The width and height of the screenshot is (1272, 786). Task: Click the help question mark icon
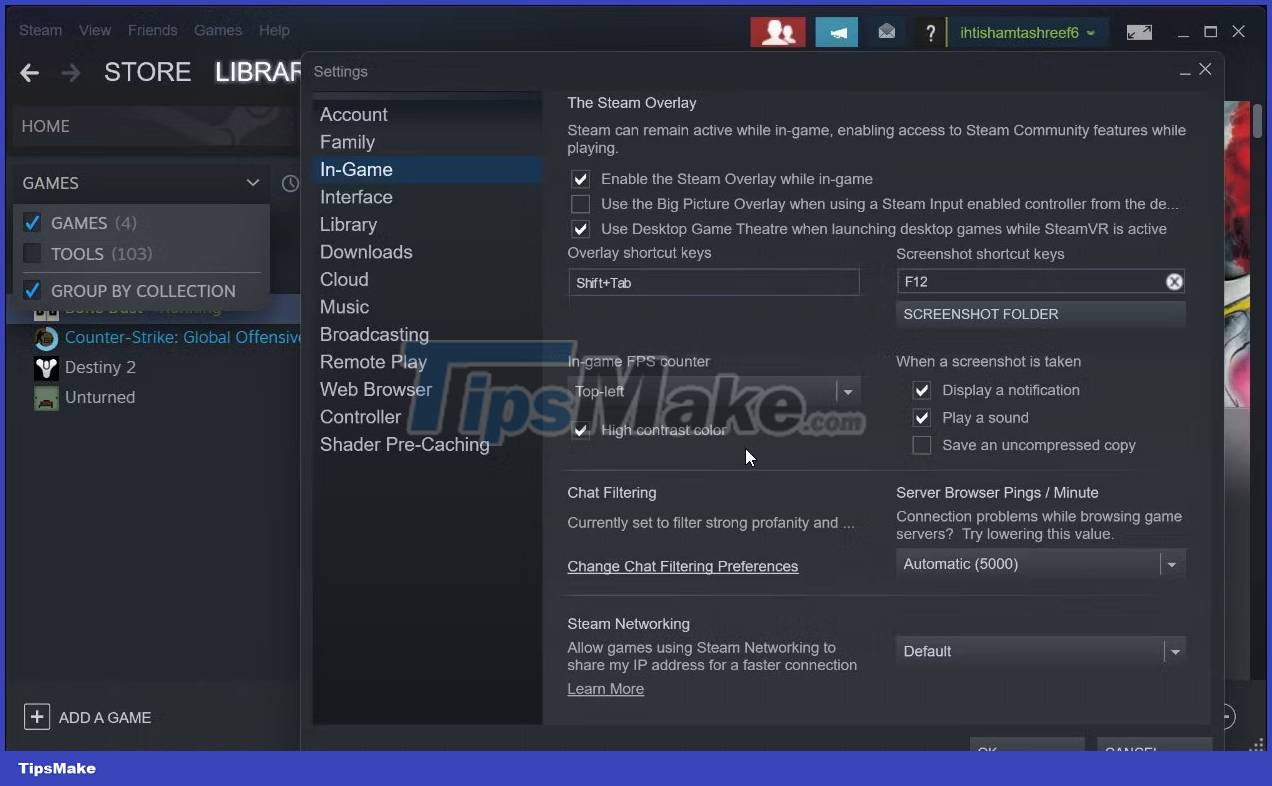point(931,31)
